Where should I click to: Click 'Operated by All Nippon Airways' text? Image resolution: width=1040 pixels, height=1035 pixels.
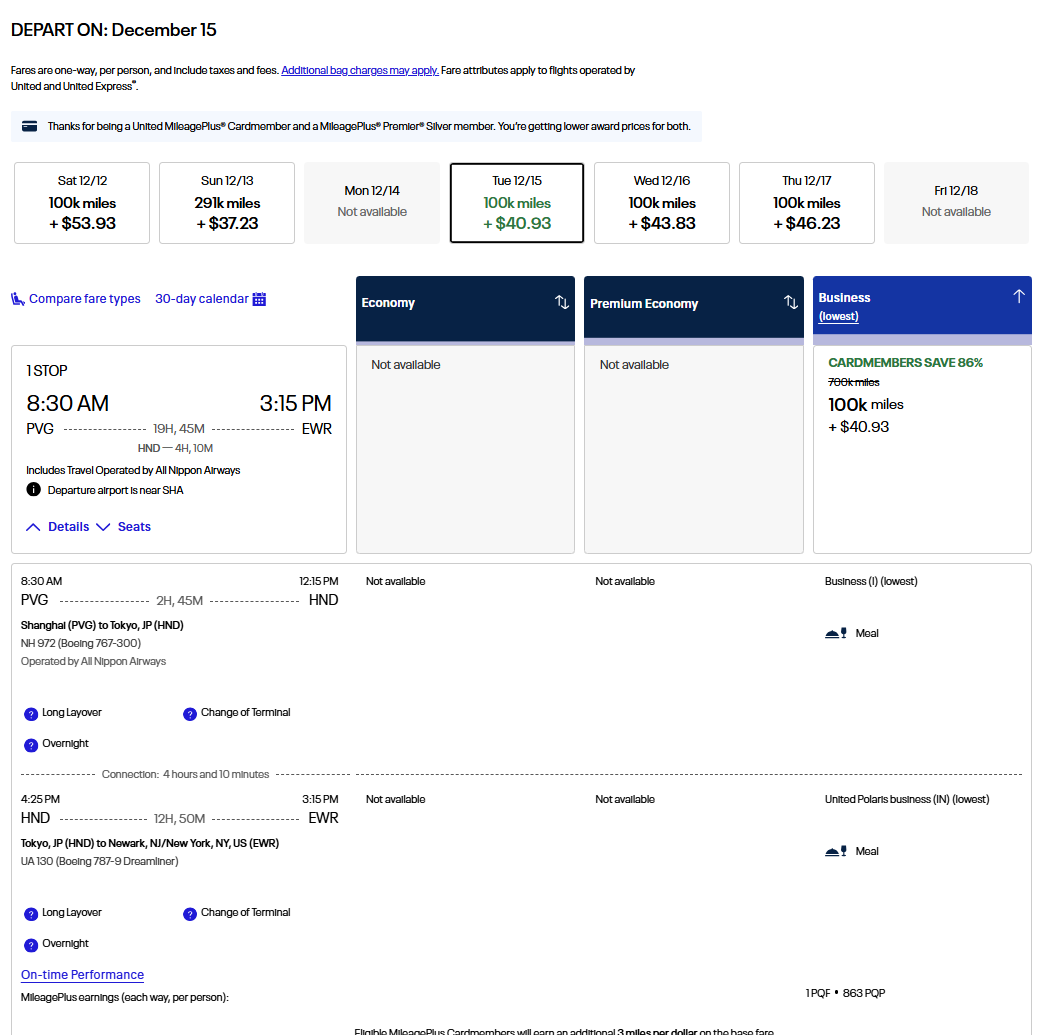94,661
